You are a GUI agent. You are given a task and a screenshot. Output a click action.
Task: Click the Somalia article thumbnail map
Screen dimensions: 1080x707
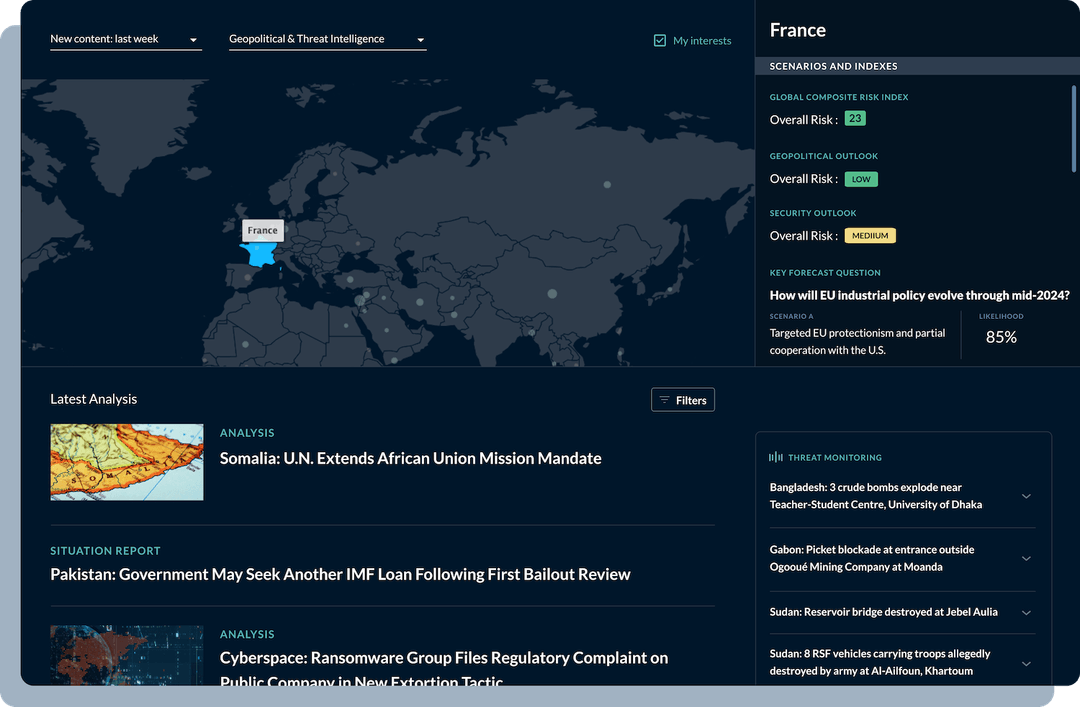coord(127,462)
